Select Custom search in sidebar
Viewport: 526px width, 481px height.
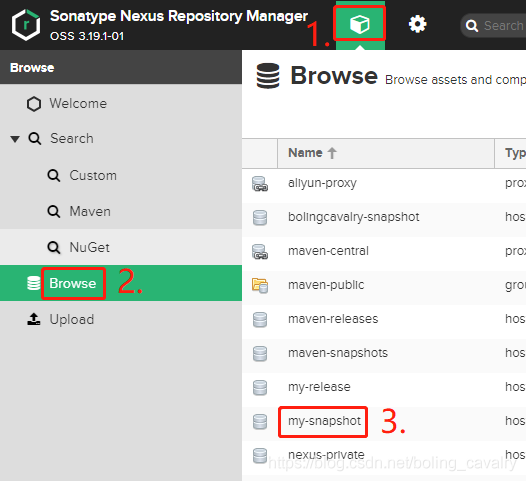(x=93, y=175)
